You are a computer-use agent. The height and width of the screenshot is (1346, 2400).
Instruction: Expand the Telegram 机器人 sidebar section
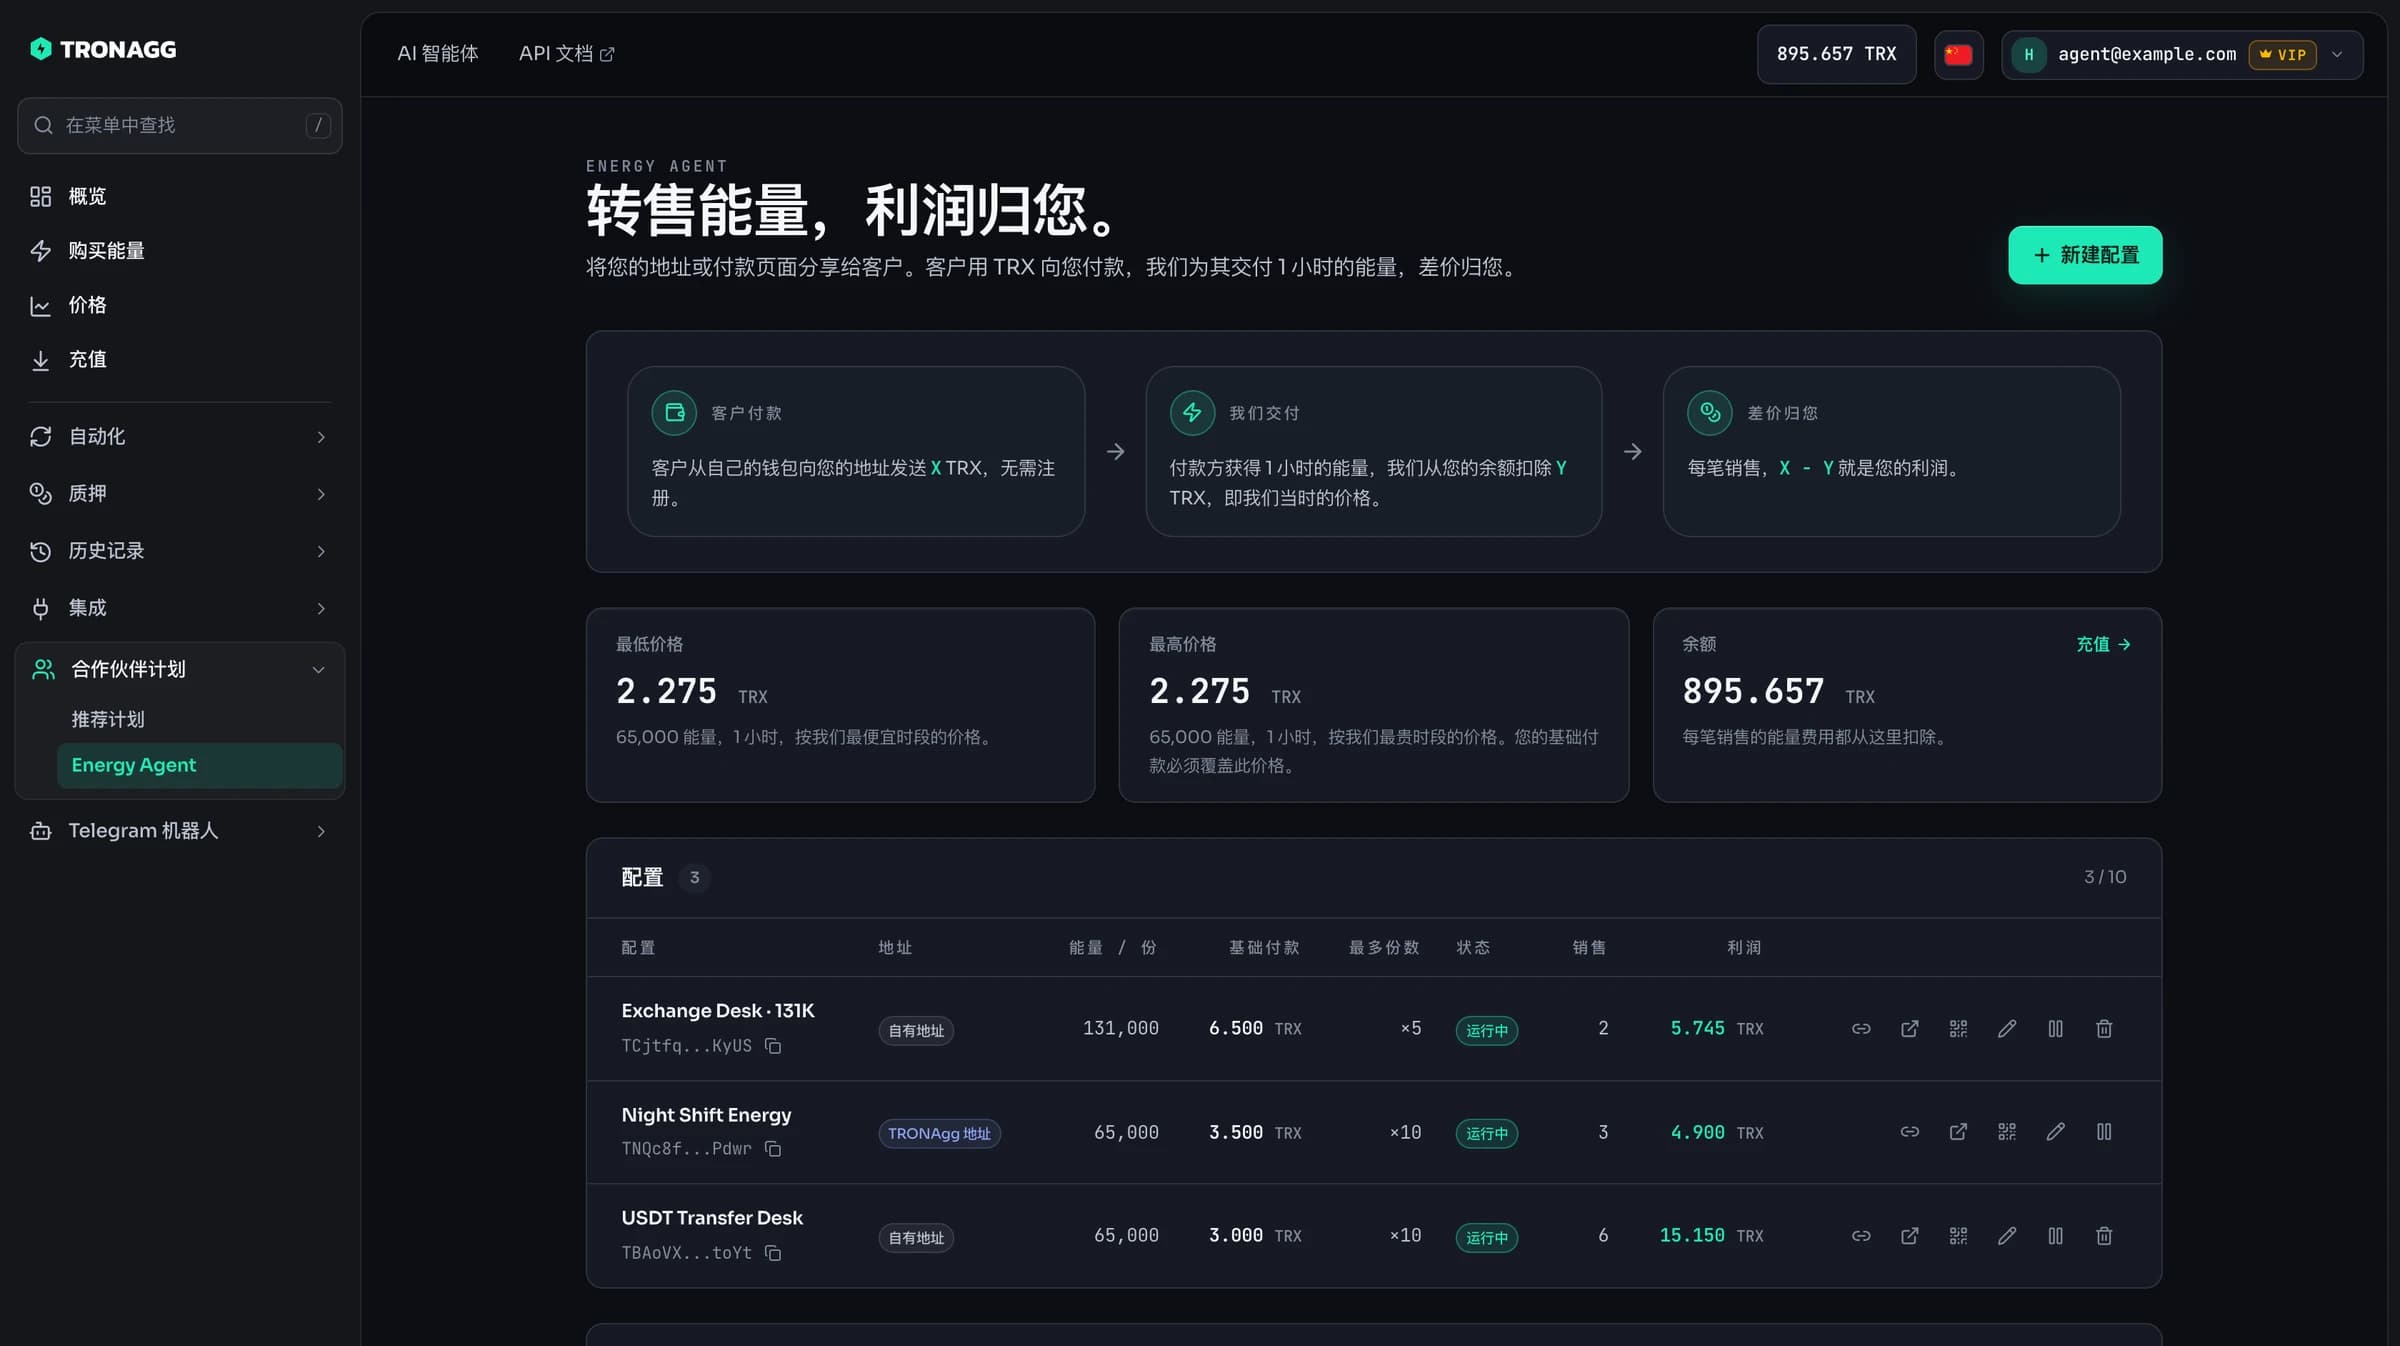(x=180, y=831)
